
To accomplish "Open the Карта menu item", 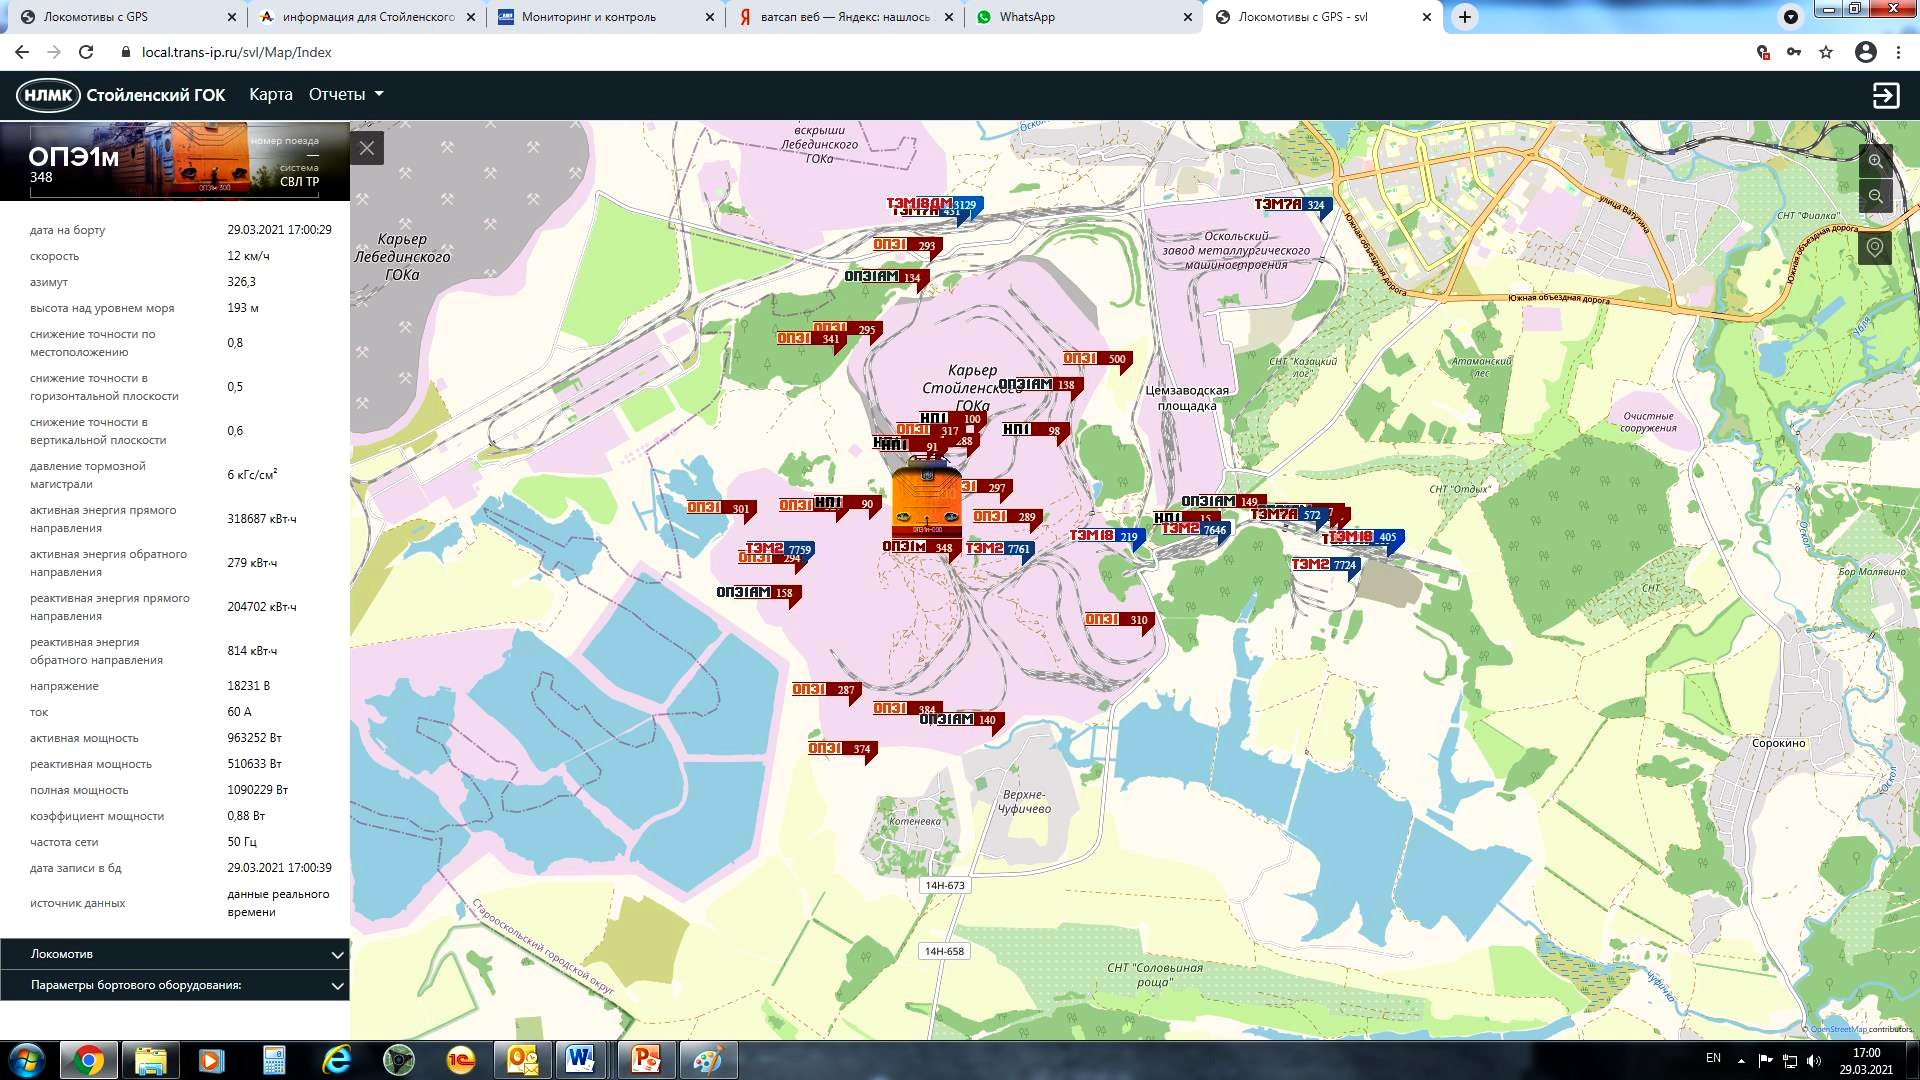I will coord(270,94).
